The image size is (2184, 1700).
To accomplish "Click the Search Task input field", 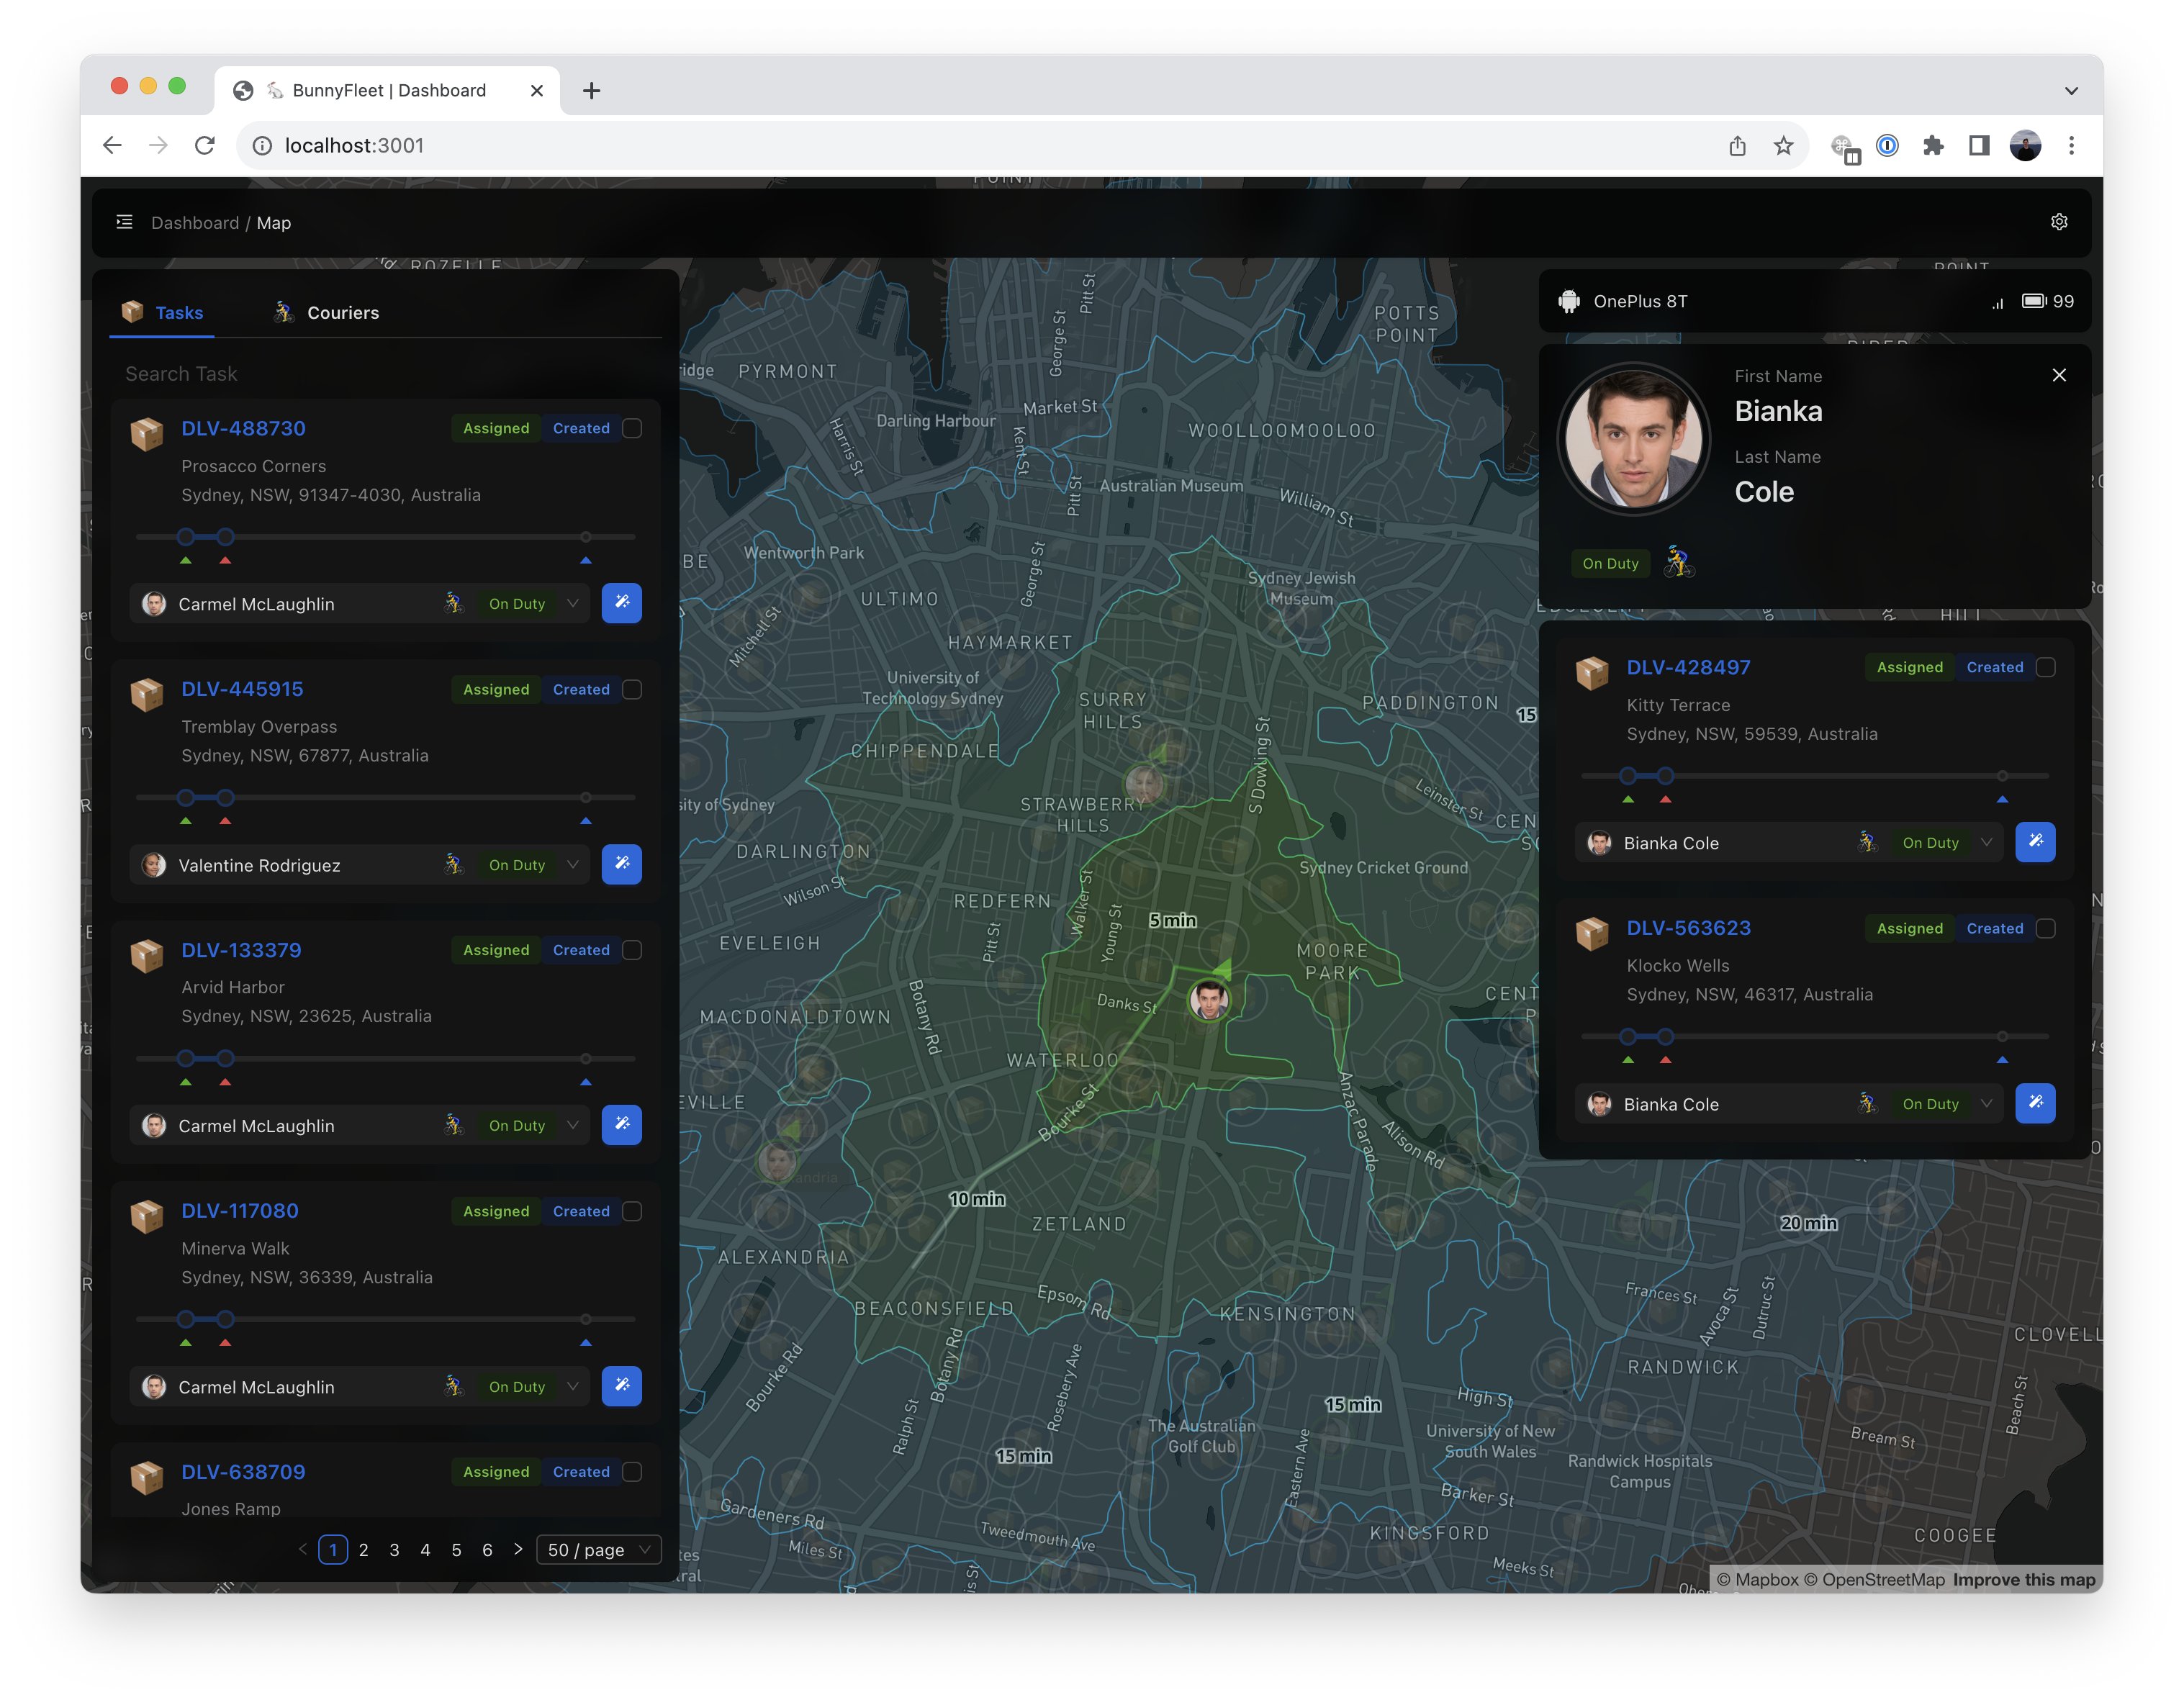I will point(385,374).
